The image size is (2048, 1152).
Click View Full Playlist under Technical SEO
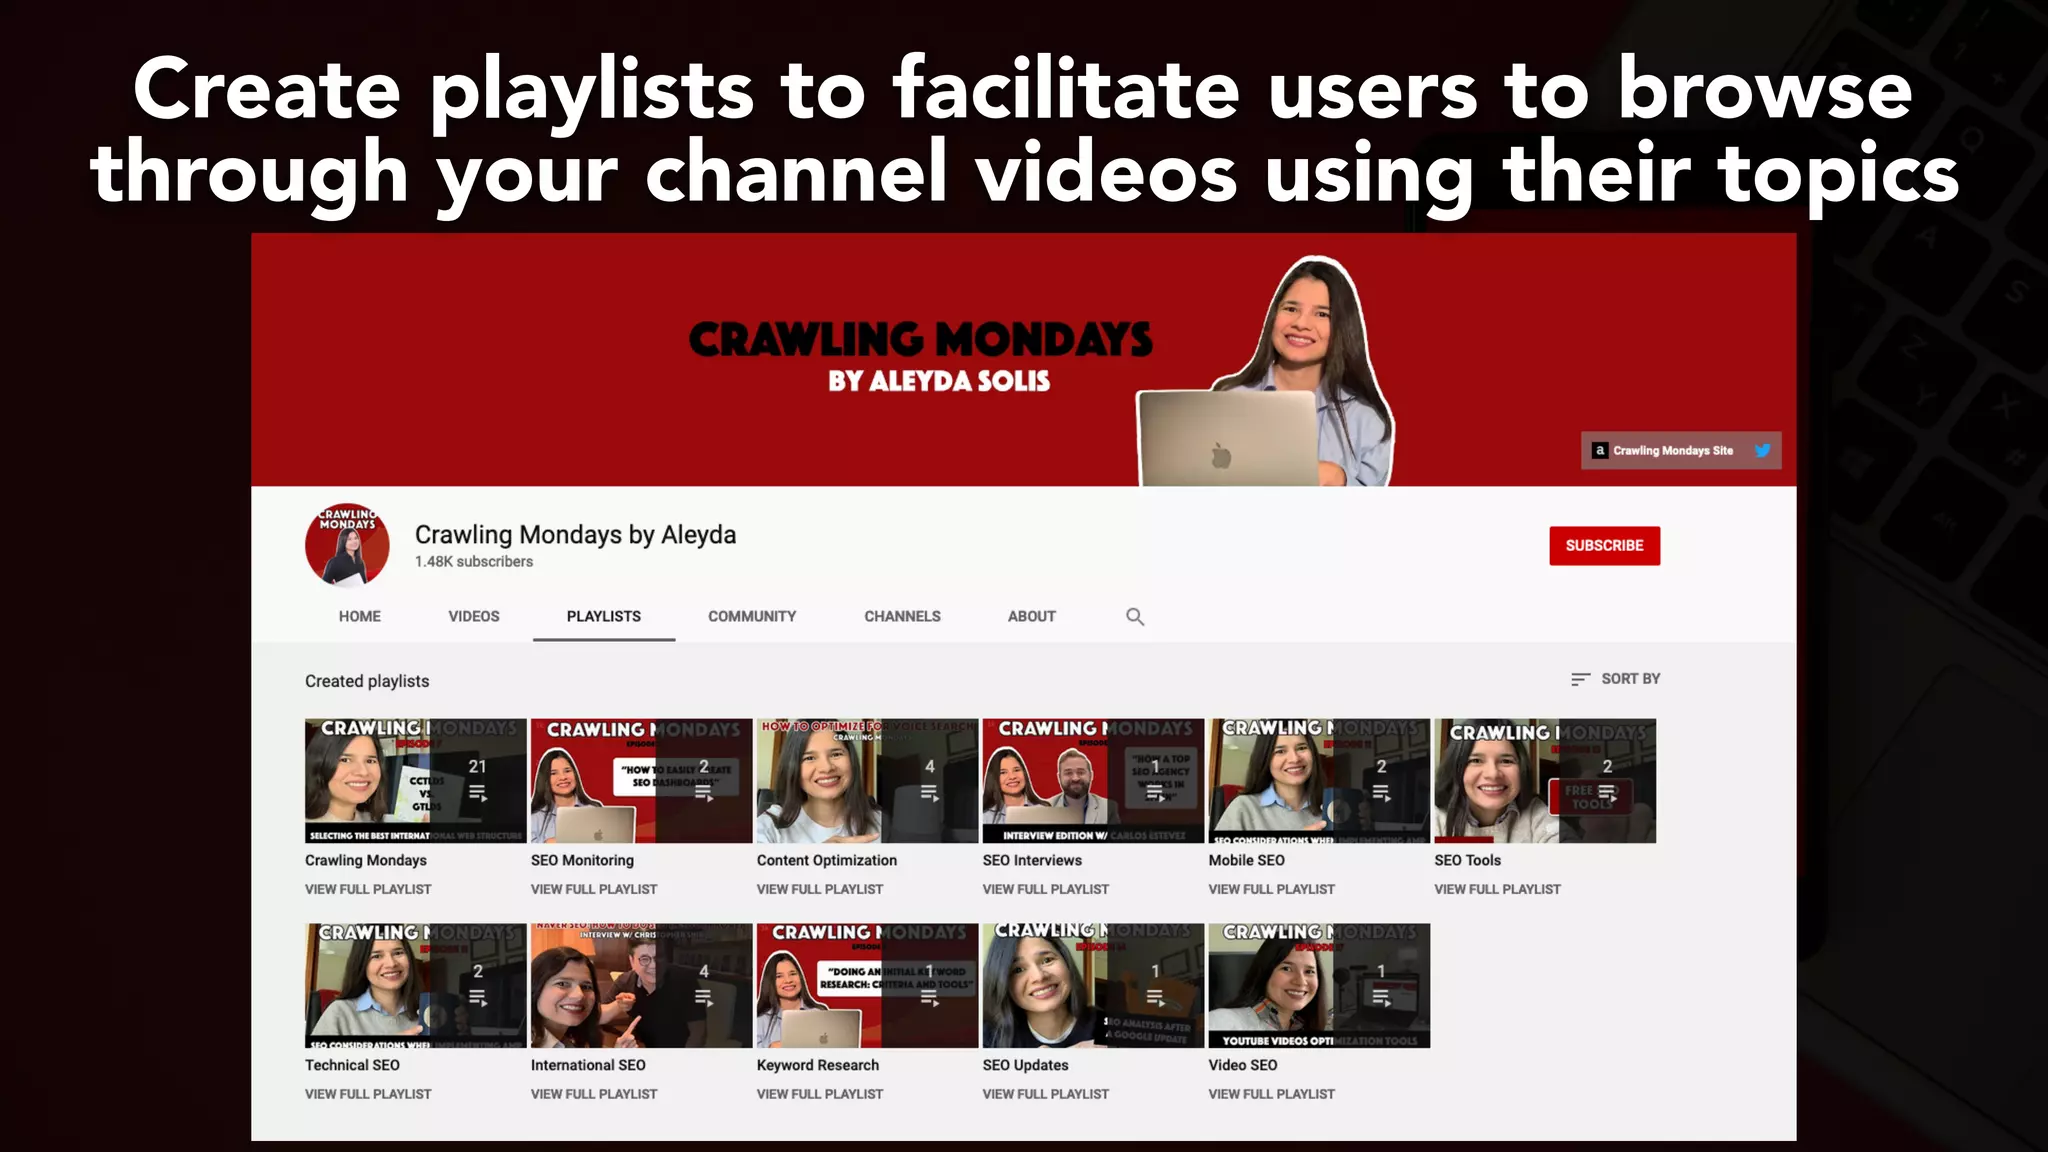point(368,1094)
